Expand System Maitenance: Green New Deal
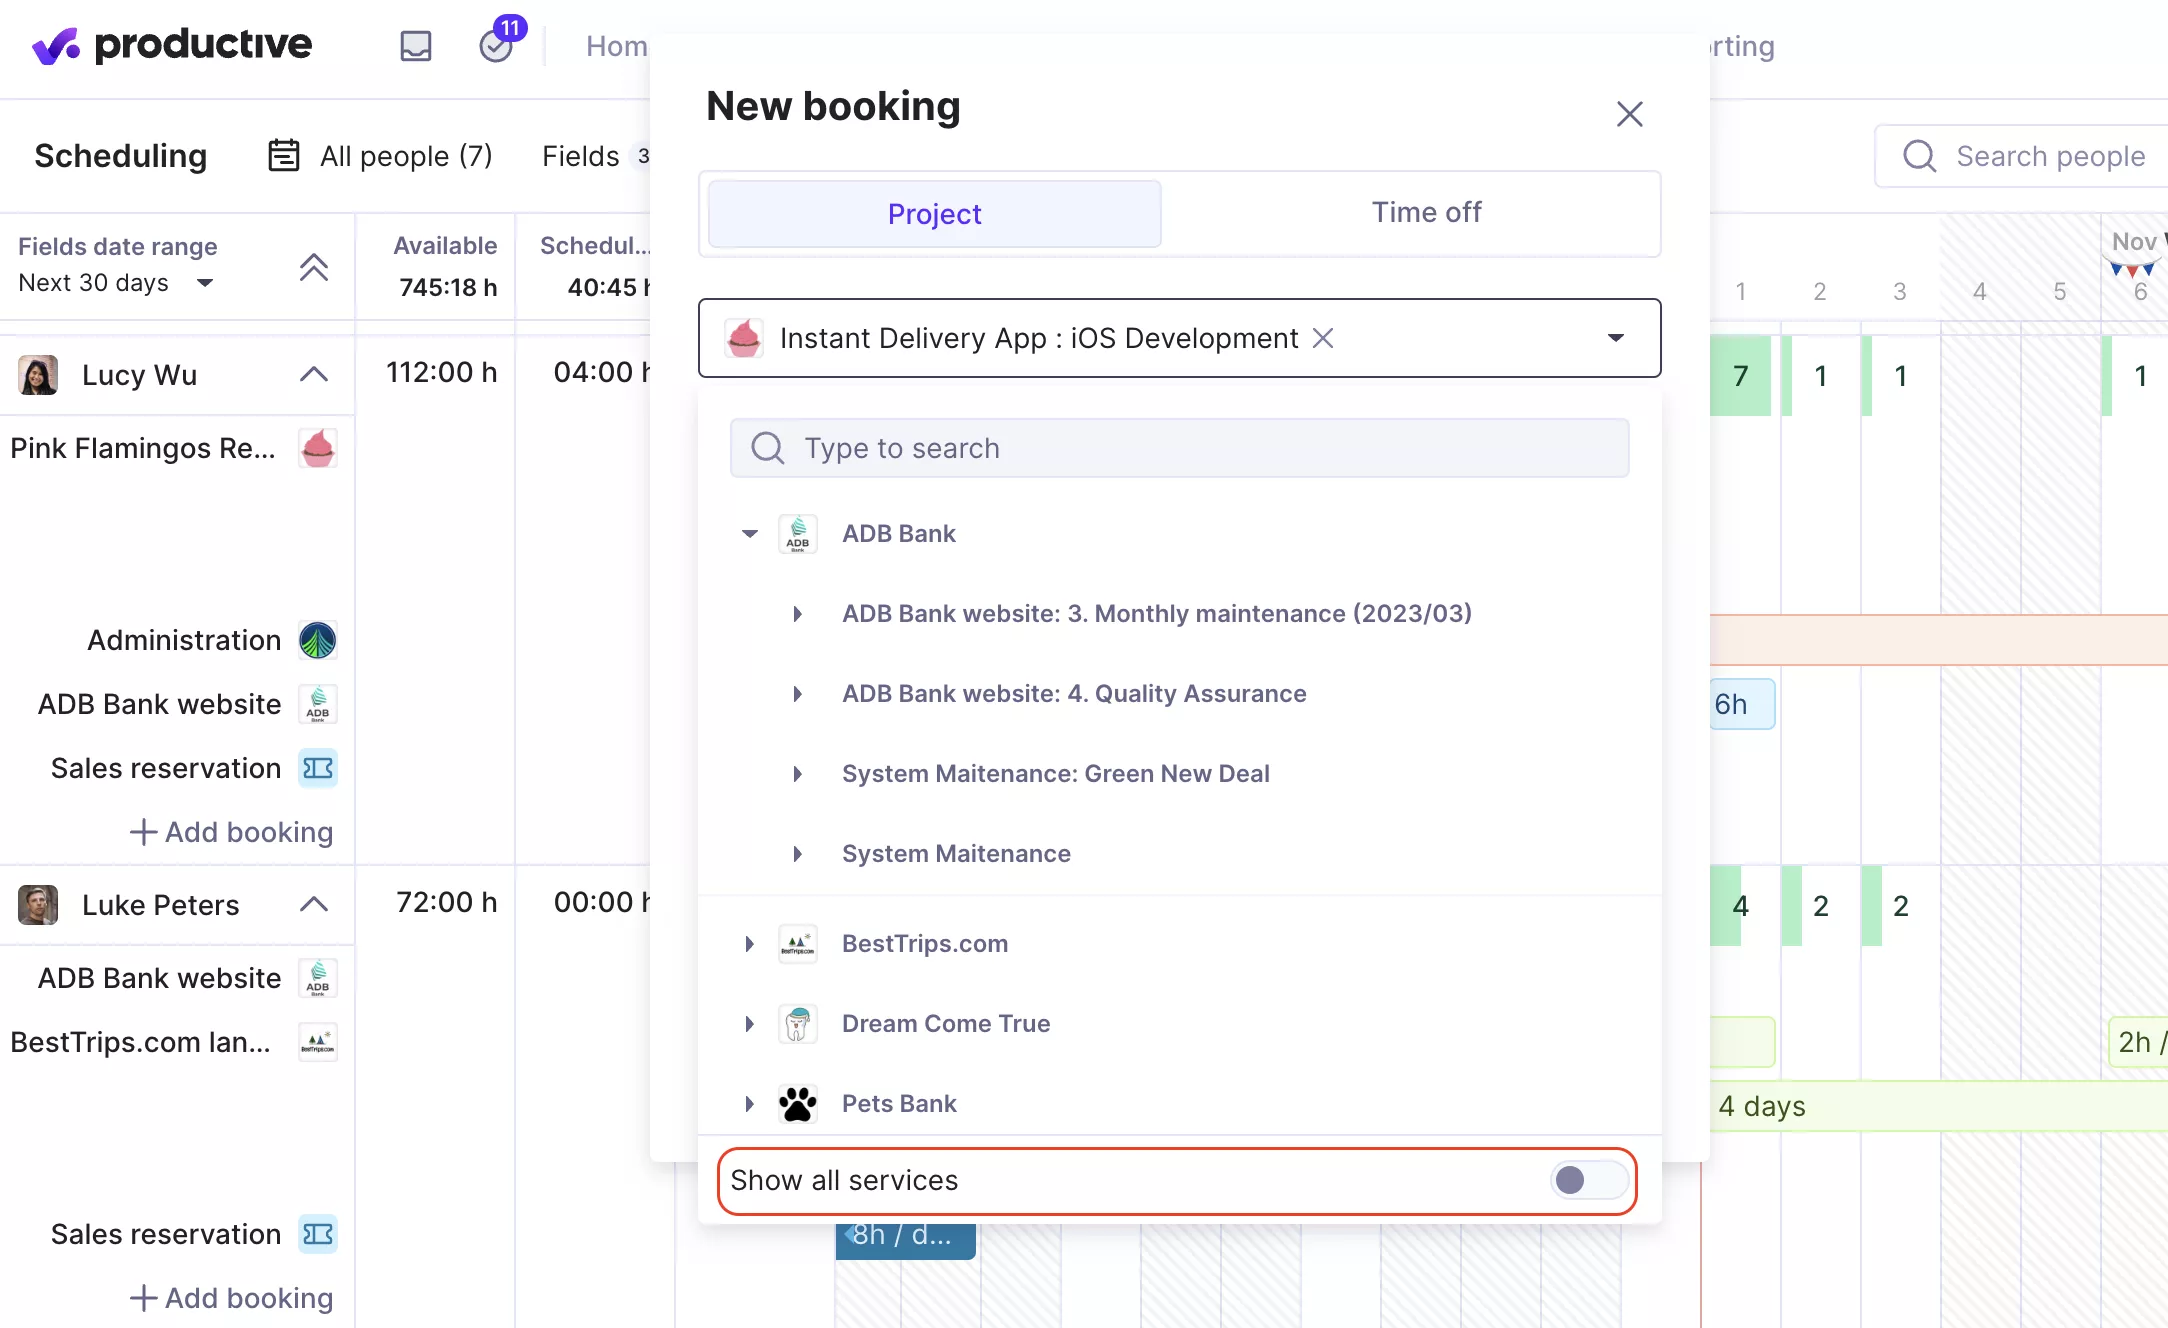 pyautogui.click(x=797, y=774)
